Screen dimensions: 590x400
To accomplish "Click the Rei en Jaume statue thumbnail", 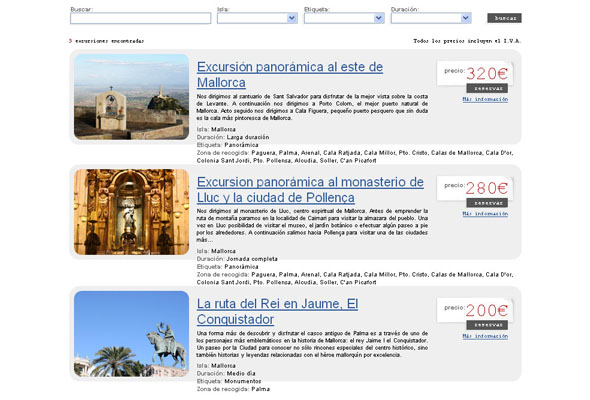I will pos(131,334).
